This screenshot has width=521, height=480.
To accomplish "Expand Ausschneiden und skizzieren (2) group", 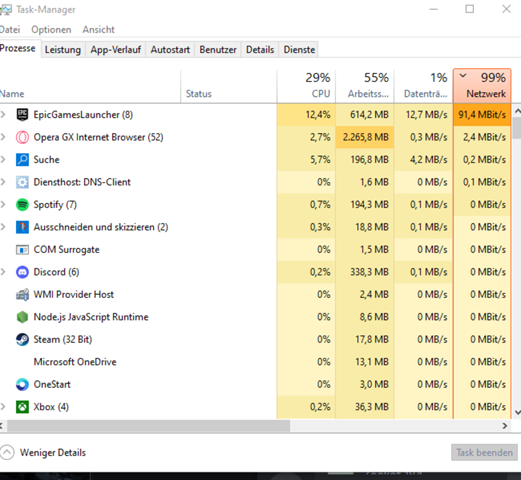I will point(3,227).
